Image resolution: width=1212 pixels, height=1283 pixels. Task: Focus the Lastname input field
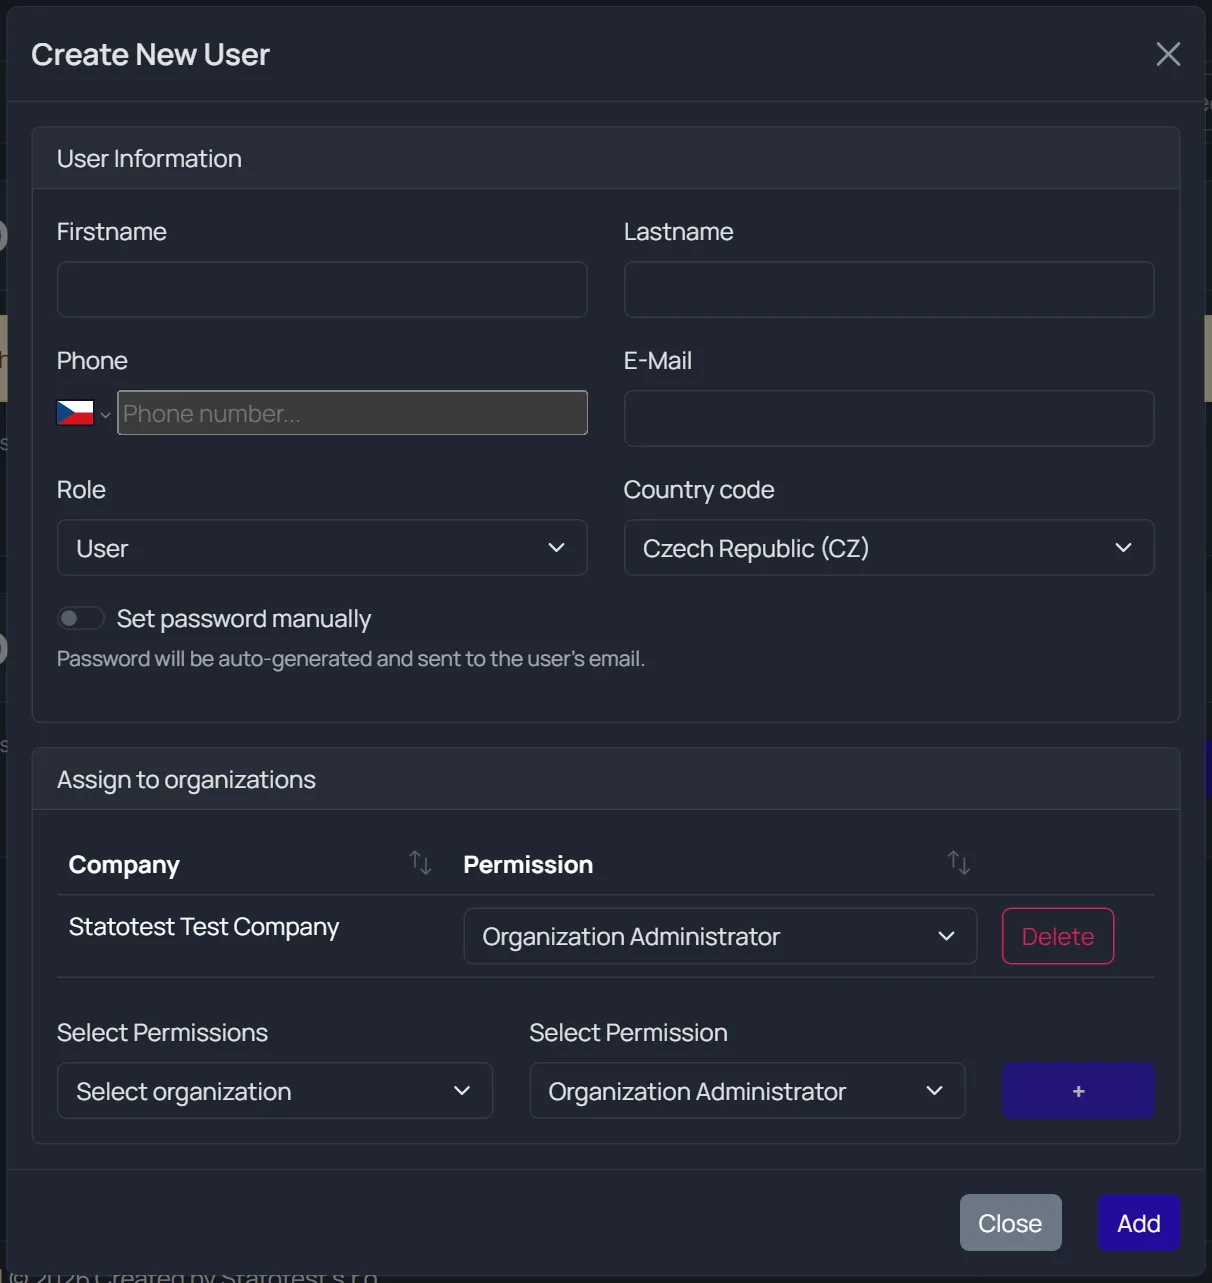[x=889, y=290]
